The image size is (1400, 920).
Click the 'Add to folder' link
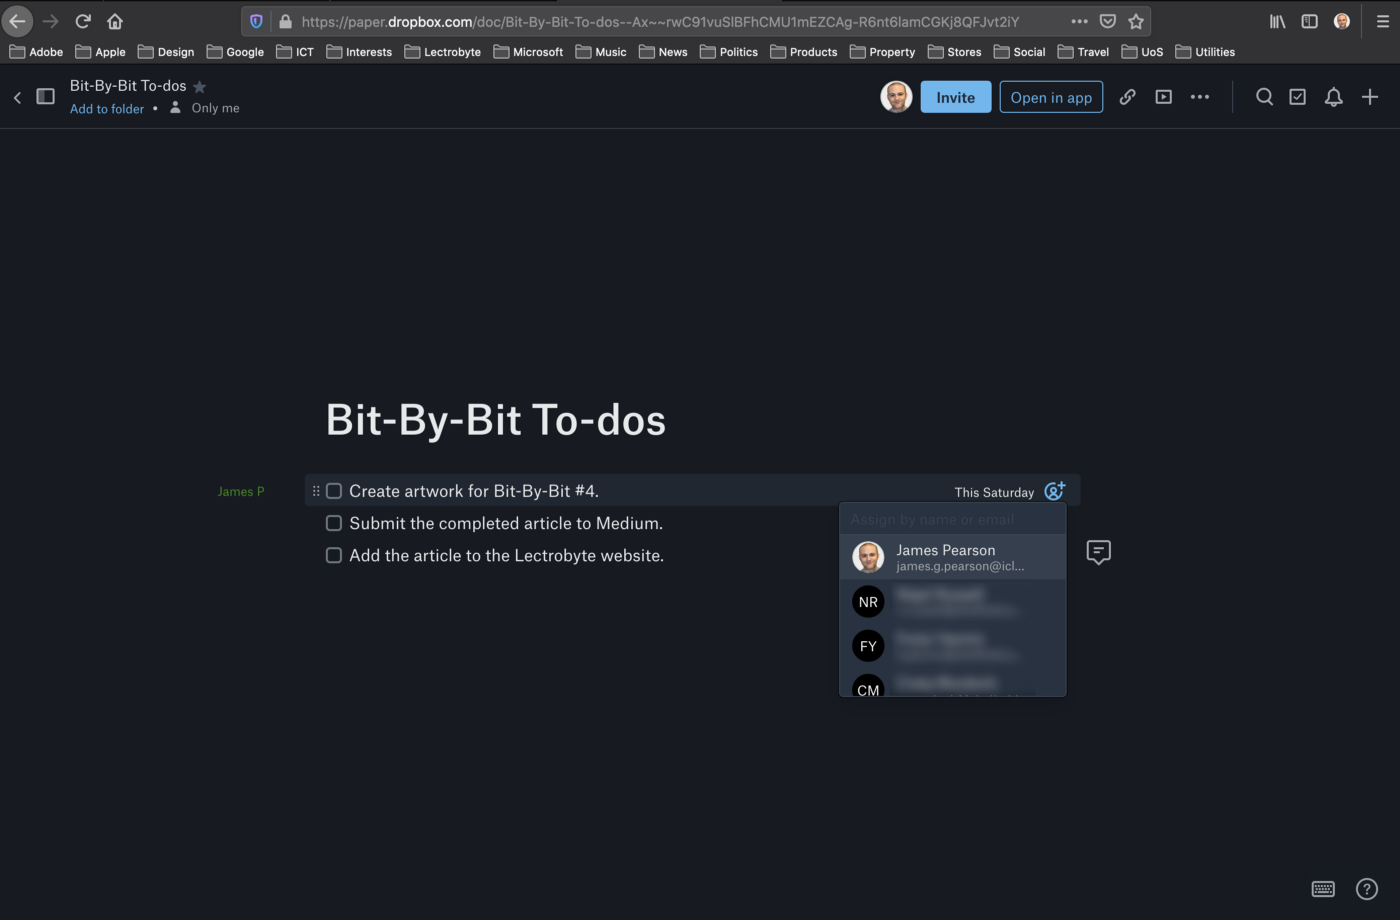coord(107,108)
